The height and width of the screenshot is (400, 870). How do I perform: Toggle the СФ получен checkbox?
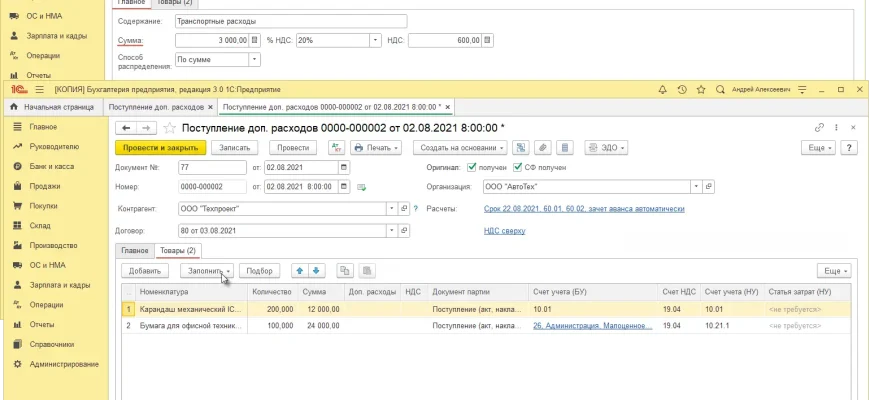pyautogui.click(x=517, y=167)
